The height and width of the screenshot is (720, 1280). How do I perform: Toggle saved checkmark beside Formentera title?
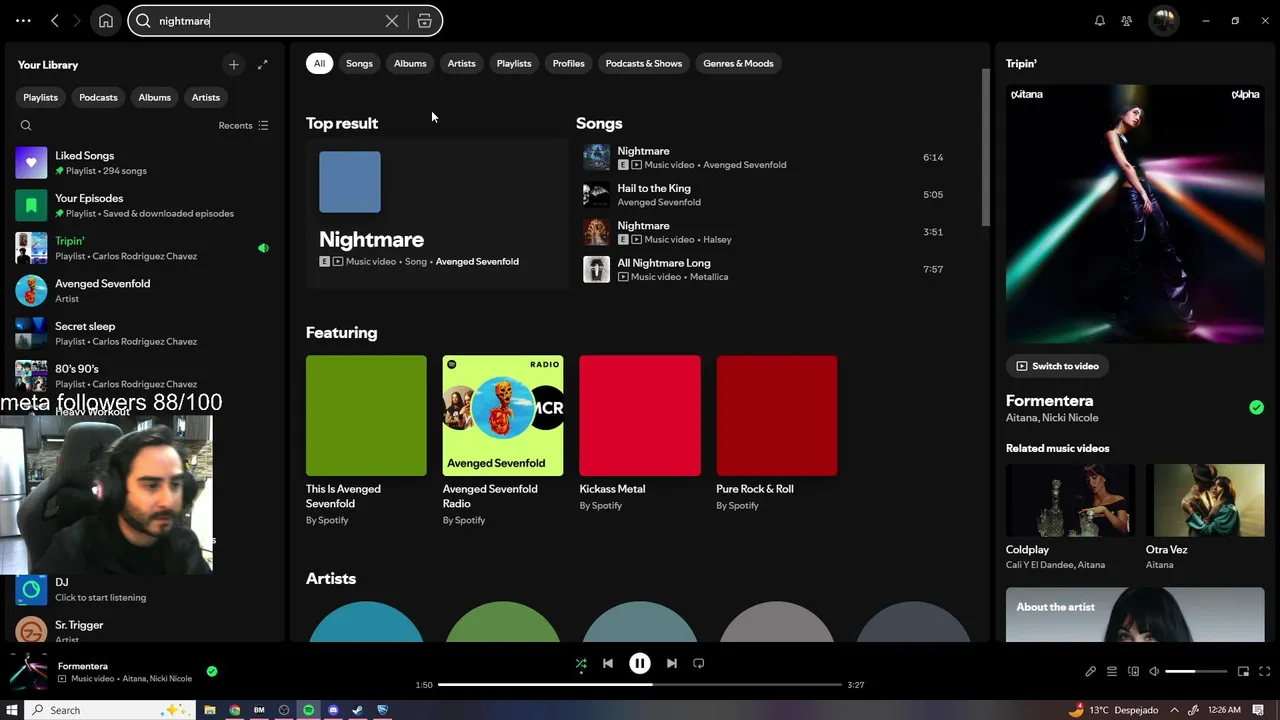[1256, 407]
